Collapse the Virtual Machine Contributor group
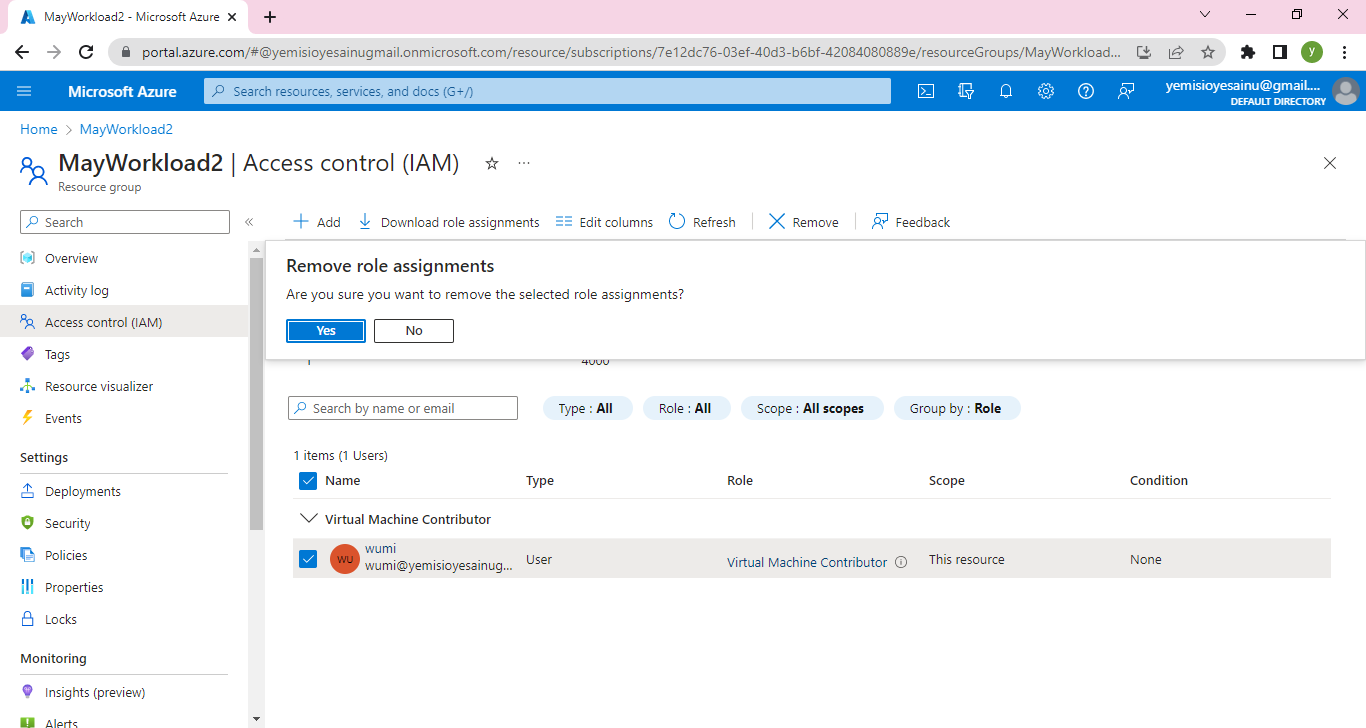Screen dimensions: 1366x728 pos(308,519)
